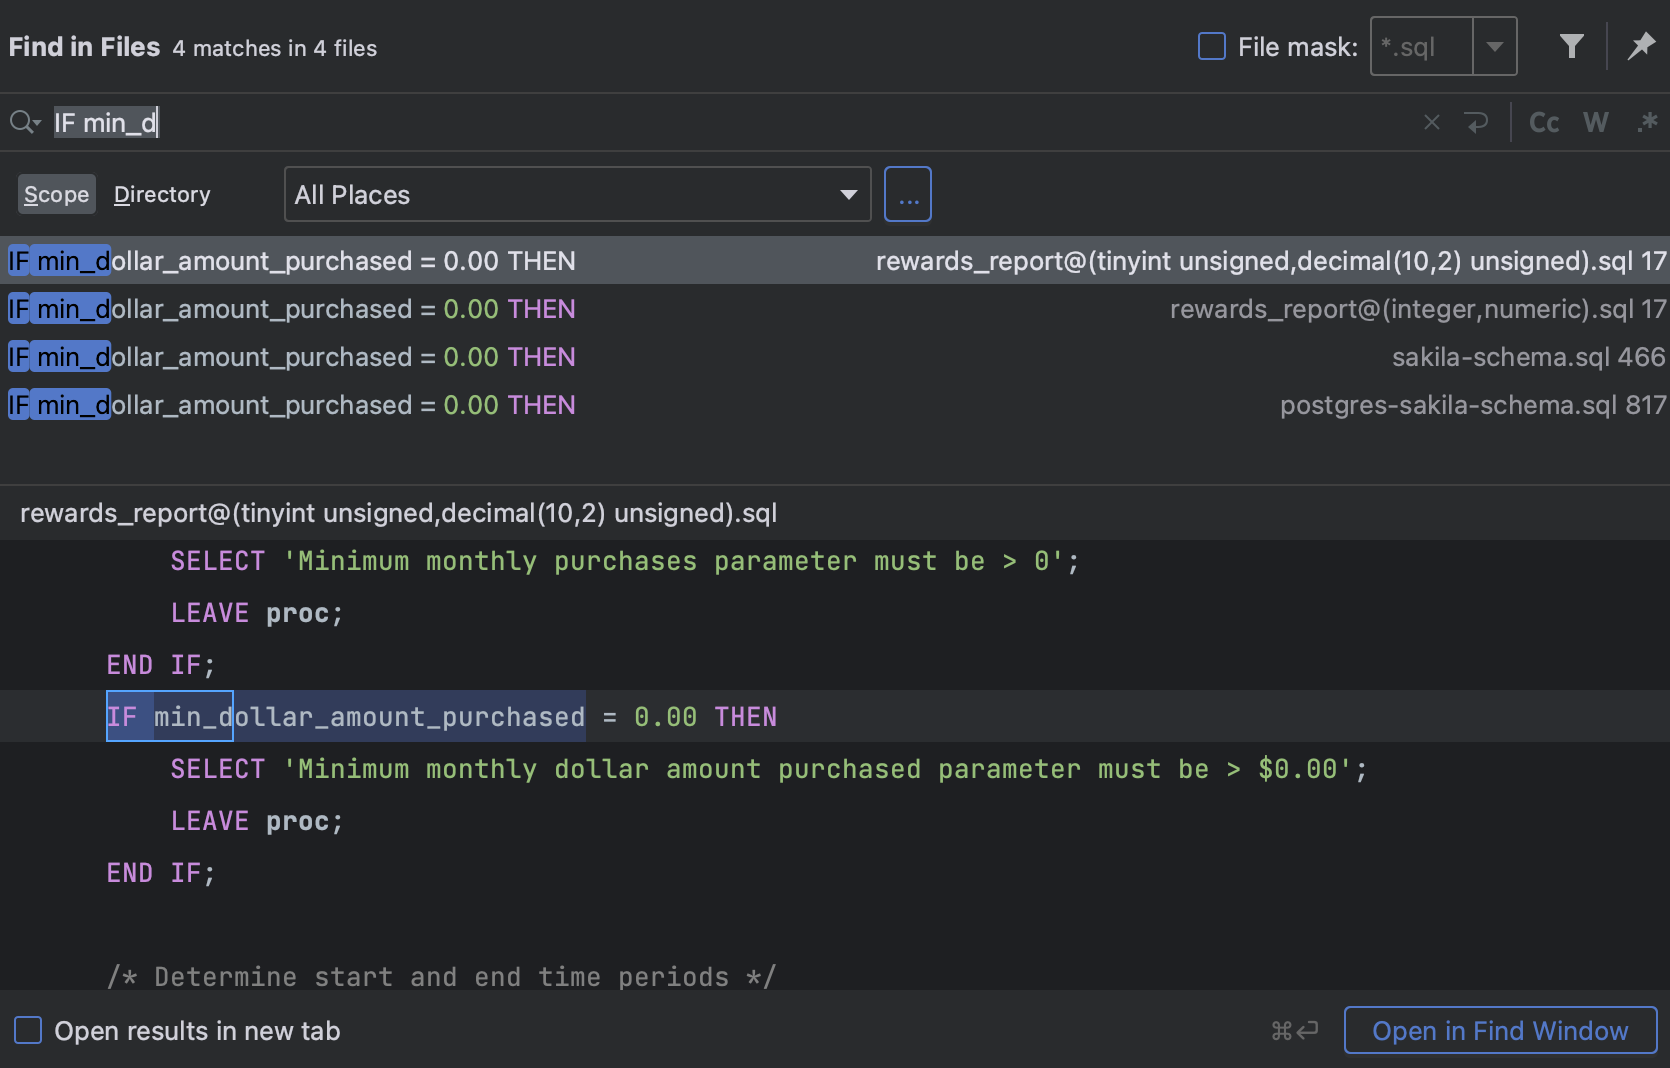Toggle Words (W) whole-word option
Image resolution: width=1670 pixels, height=1068 pixels.
pyautogui.click(x=1596, y=122)
